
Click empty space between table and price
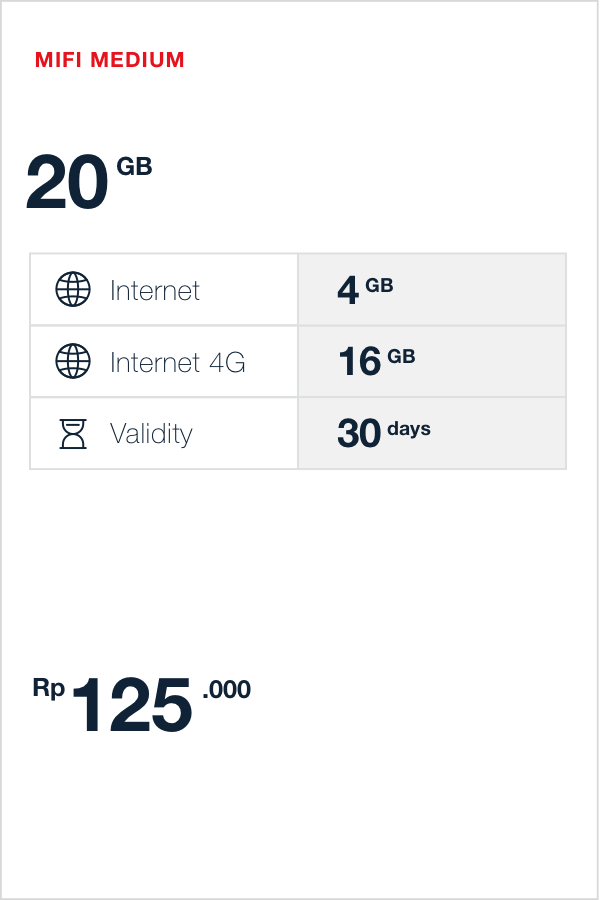point(300,570)
